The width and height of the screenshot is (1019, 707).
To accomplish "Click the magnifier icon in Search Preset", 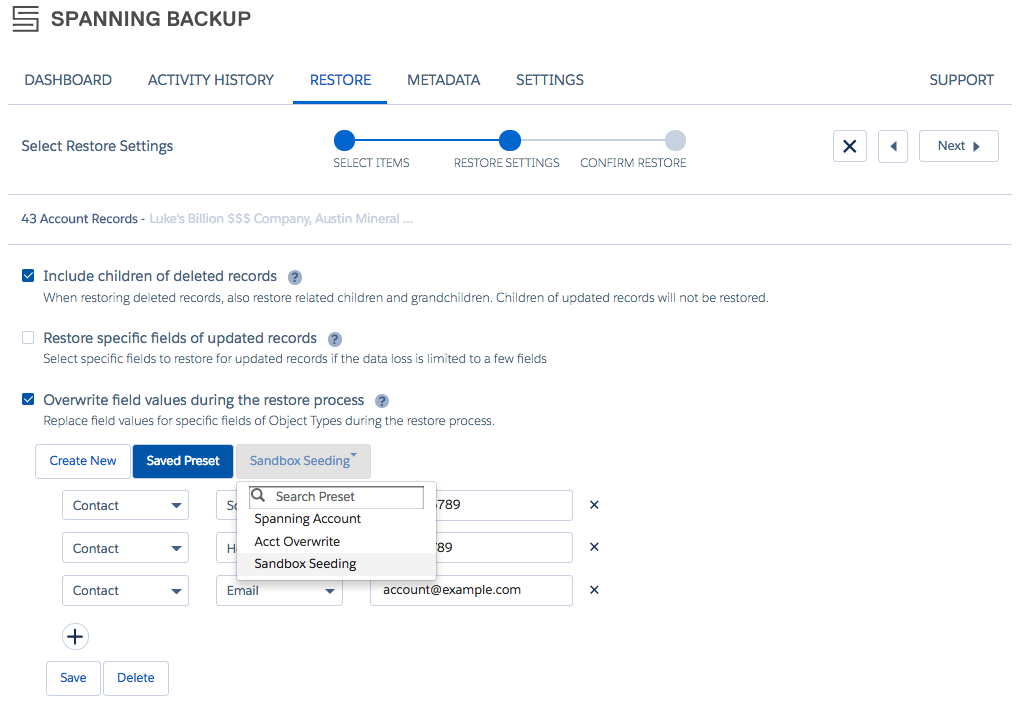I will click(x=258, y=496).
